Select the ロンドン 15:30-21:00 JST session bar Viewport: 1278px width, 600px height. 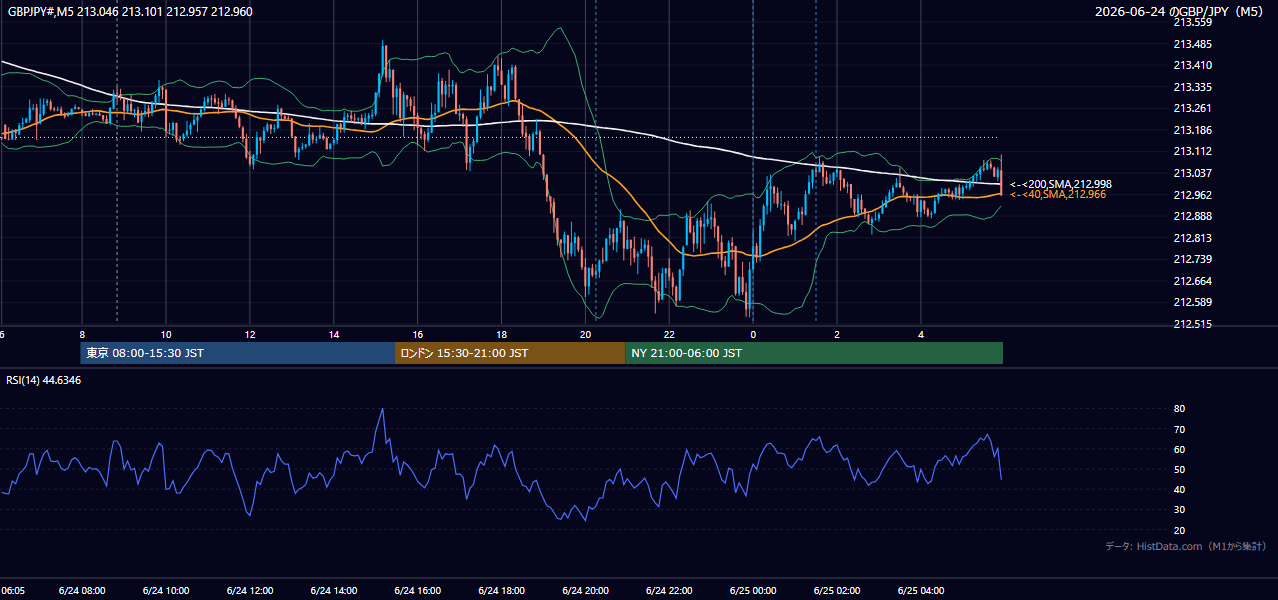[510, 353]
